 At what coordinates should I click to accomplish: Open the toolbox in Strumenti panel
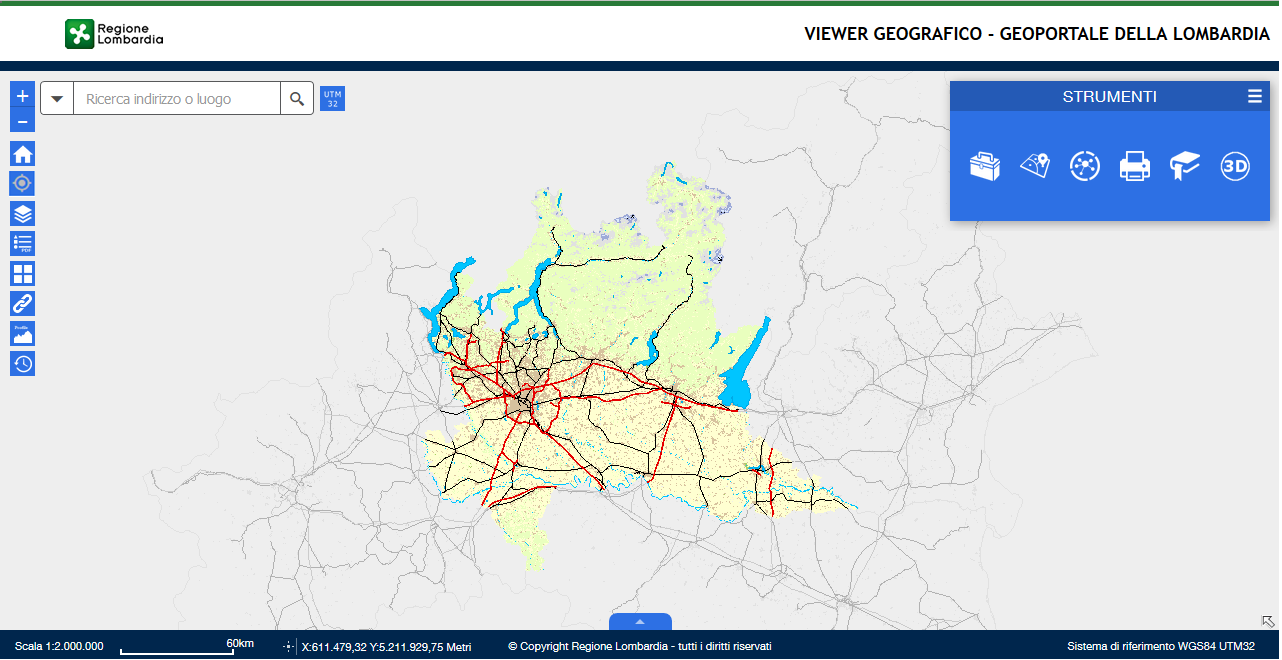(985, 166)
